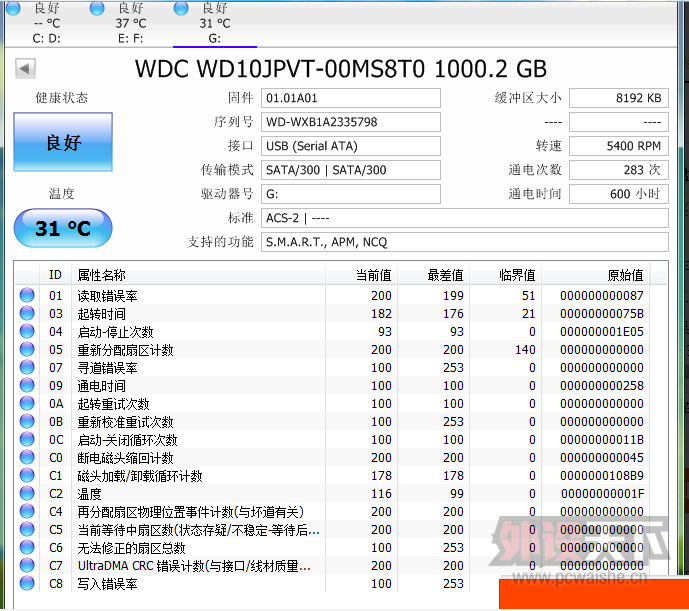Select the C: D: disk tab
The image size is (689, 611).
click(46, 22)
